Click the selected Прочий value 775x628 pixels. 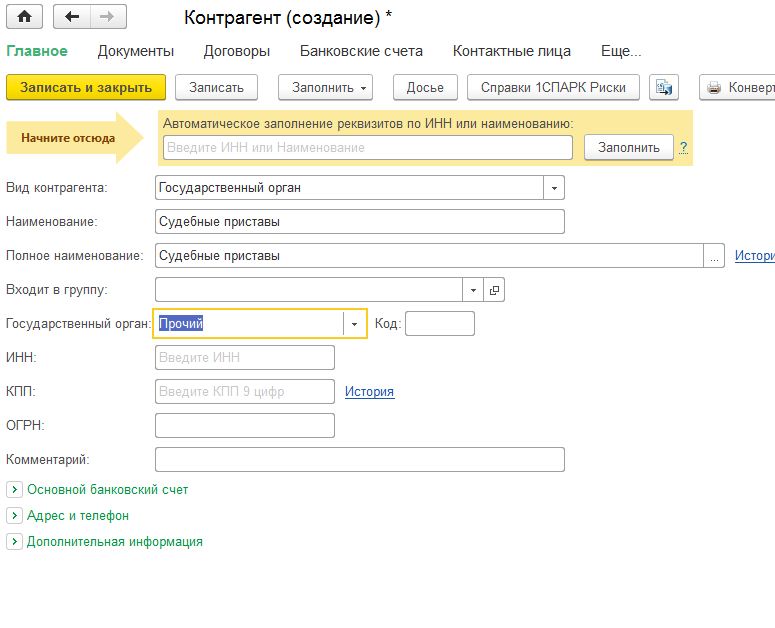[181, 324]
